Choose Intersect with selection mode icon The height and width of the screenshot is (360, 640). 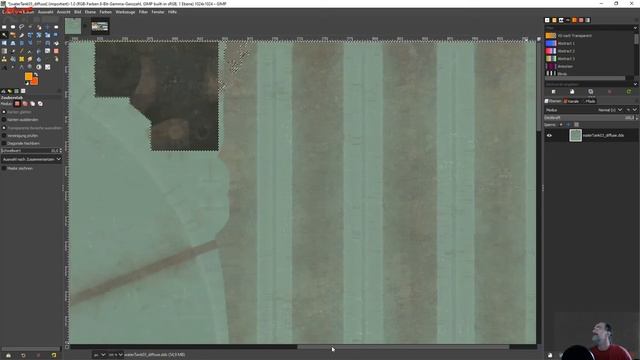click(x=40, y=104)
